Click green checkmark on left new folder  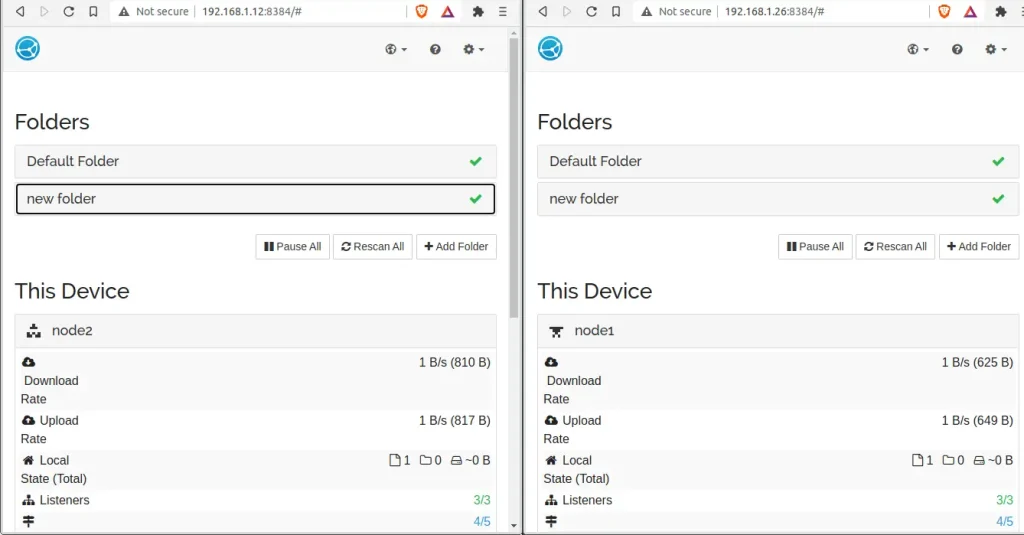point(475,199)
